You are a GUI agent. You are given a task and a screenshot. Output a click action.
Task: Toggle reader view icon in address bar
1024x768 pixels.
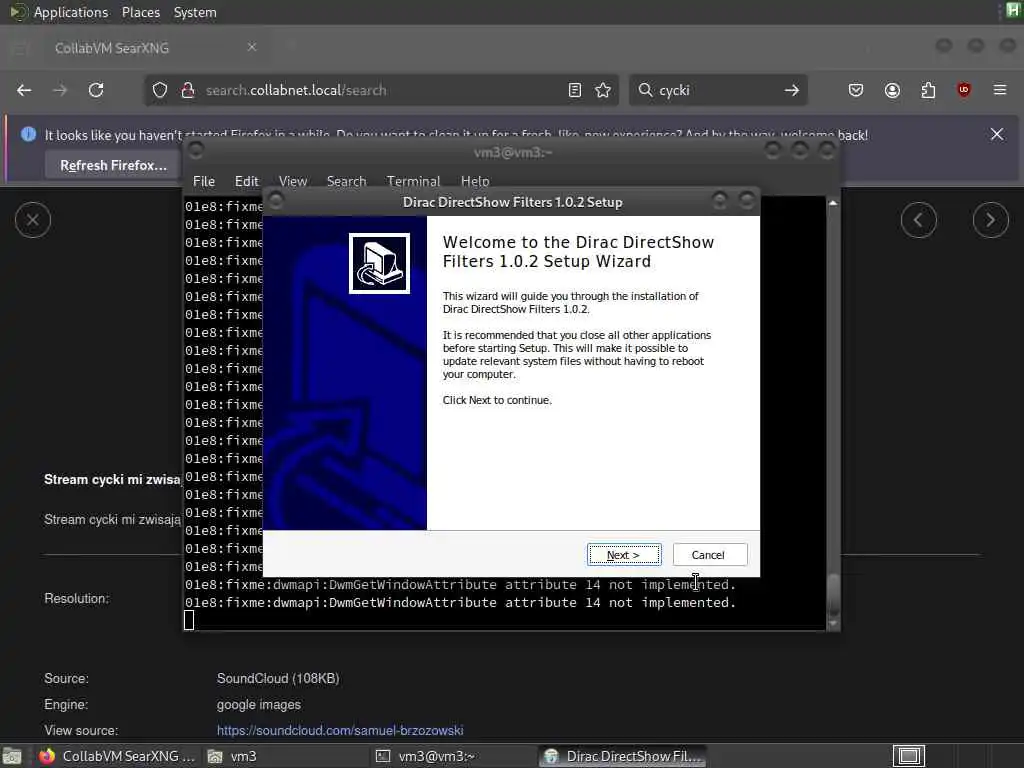click(575, 90)
